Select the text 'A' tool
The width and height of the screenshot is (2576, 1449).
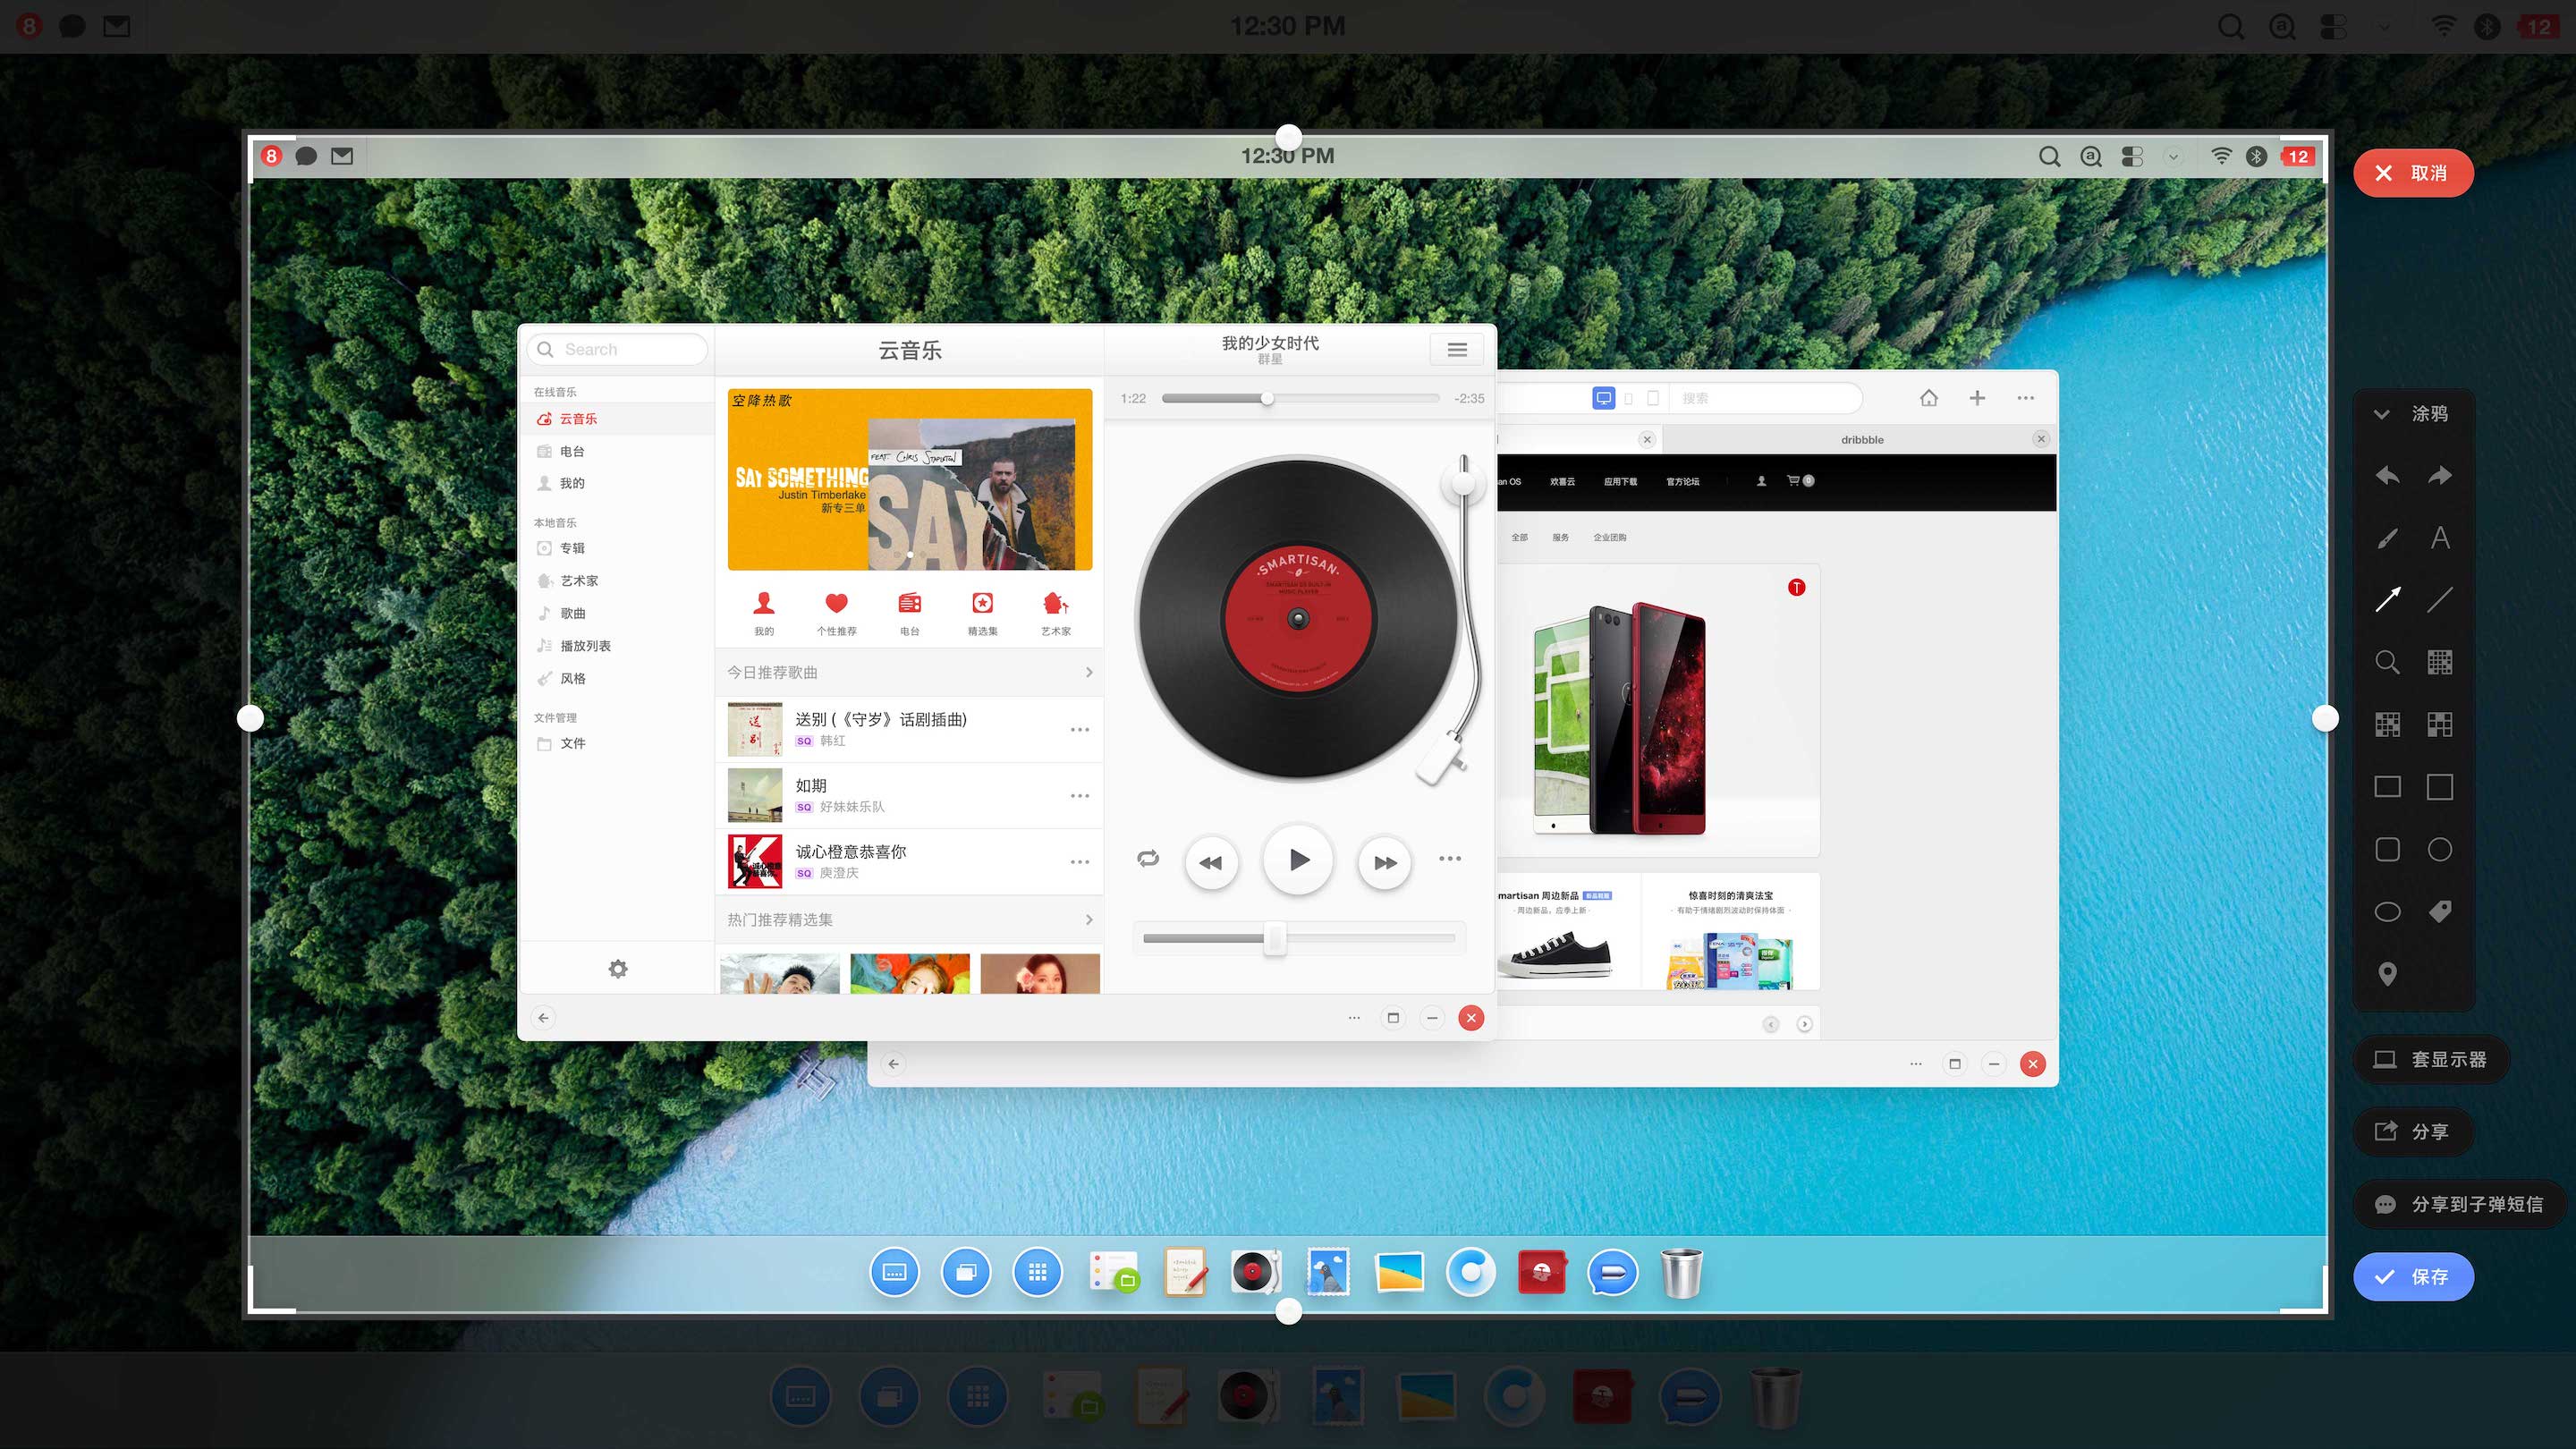[x=2440, y=538]
